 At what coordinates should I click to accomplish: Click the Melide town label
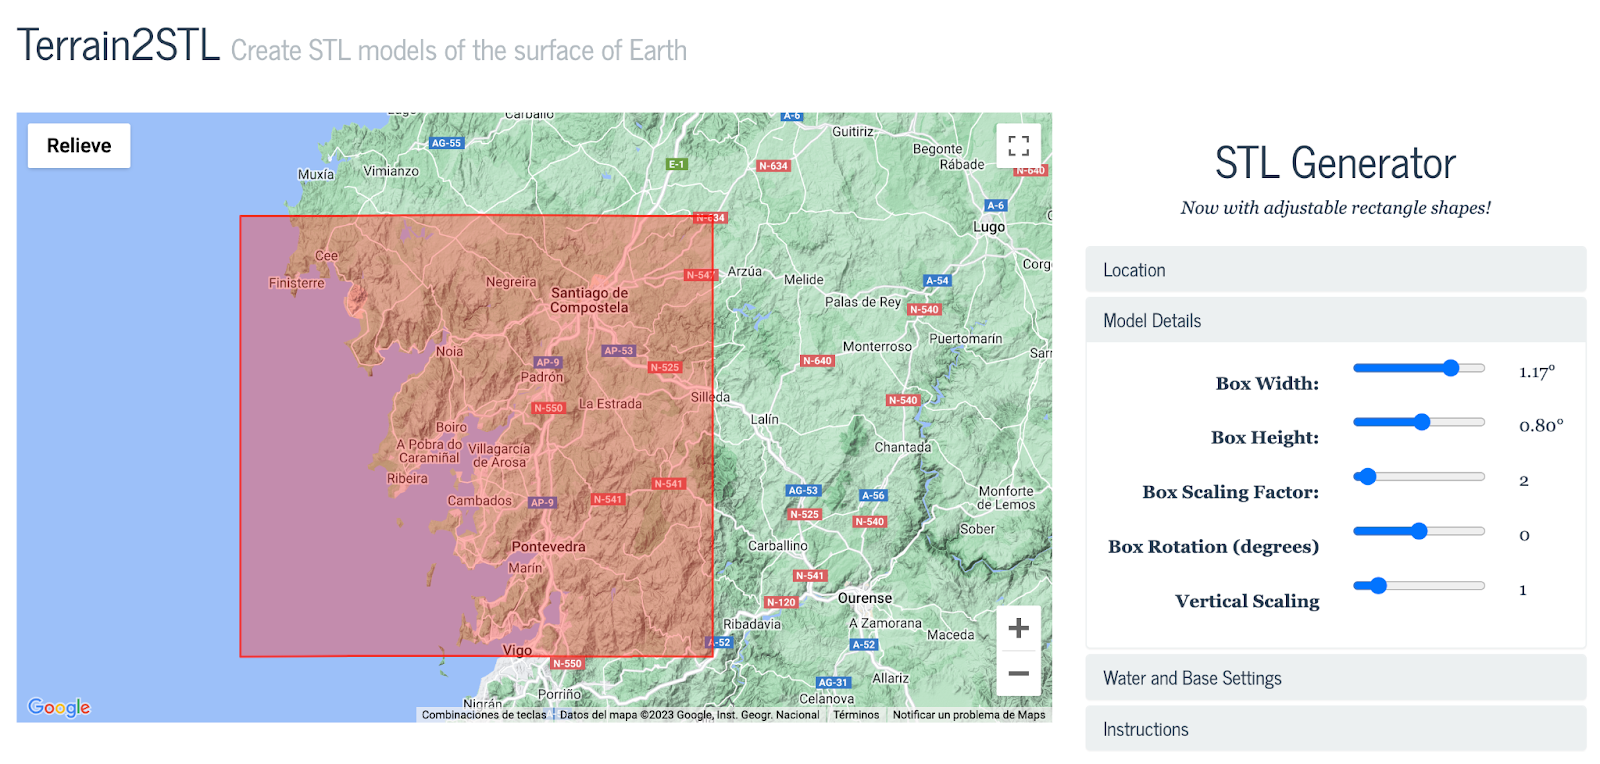[803, 280]
